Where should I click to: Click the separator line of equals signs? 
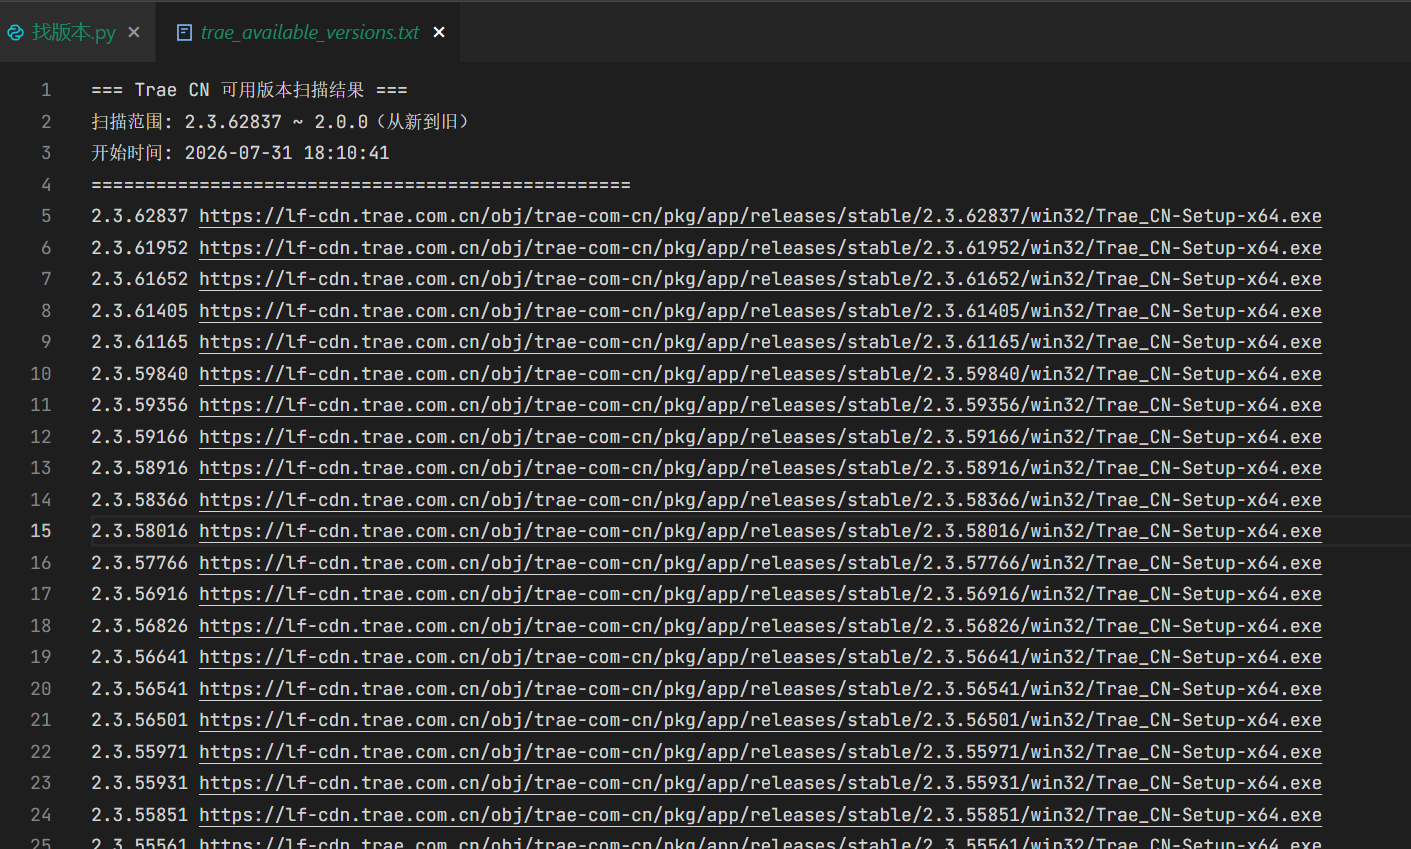[361, 185]
